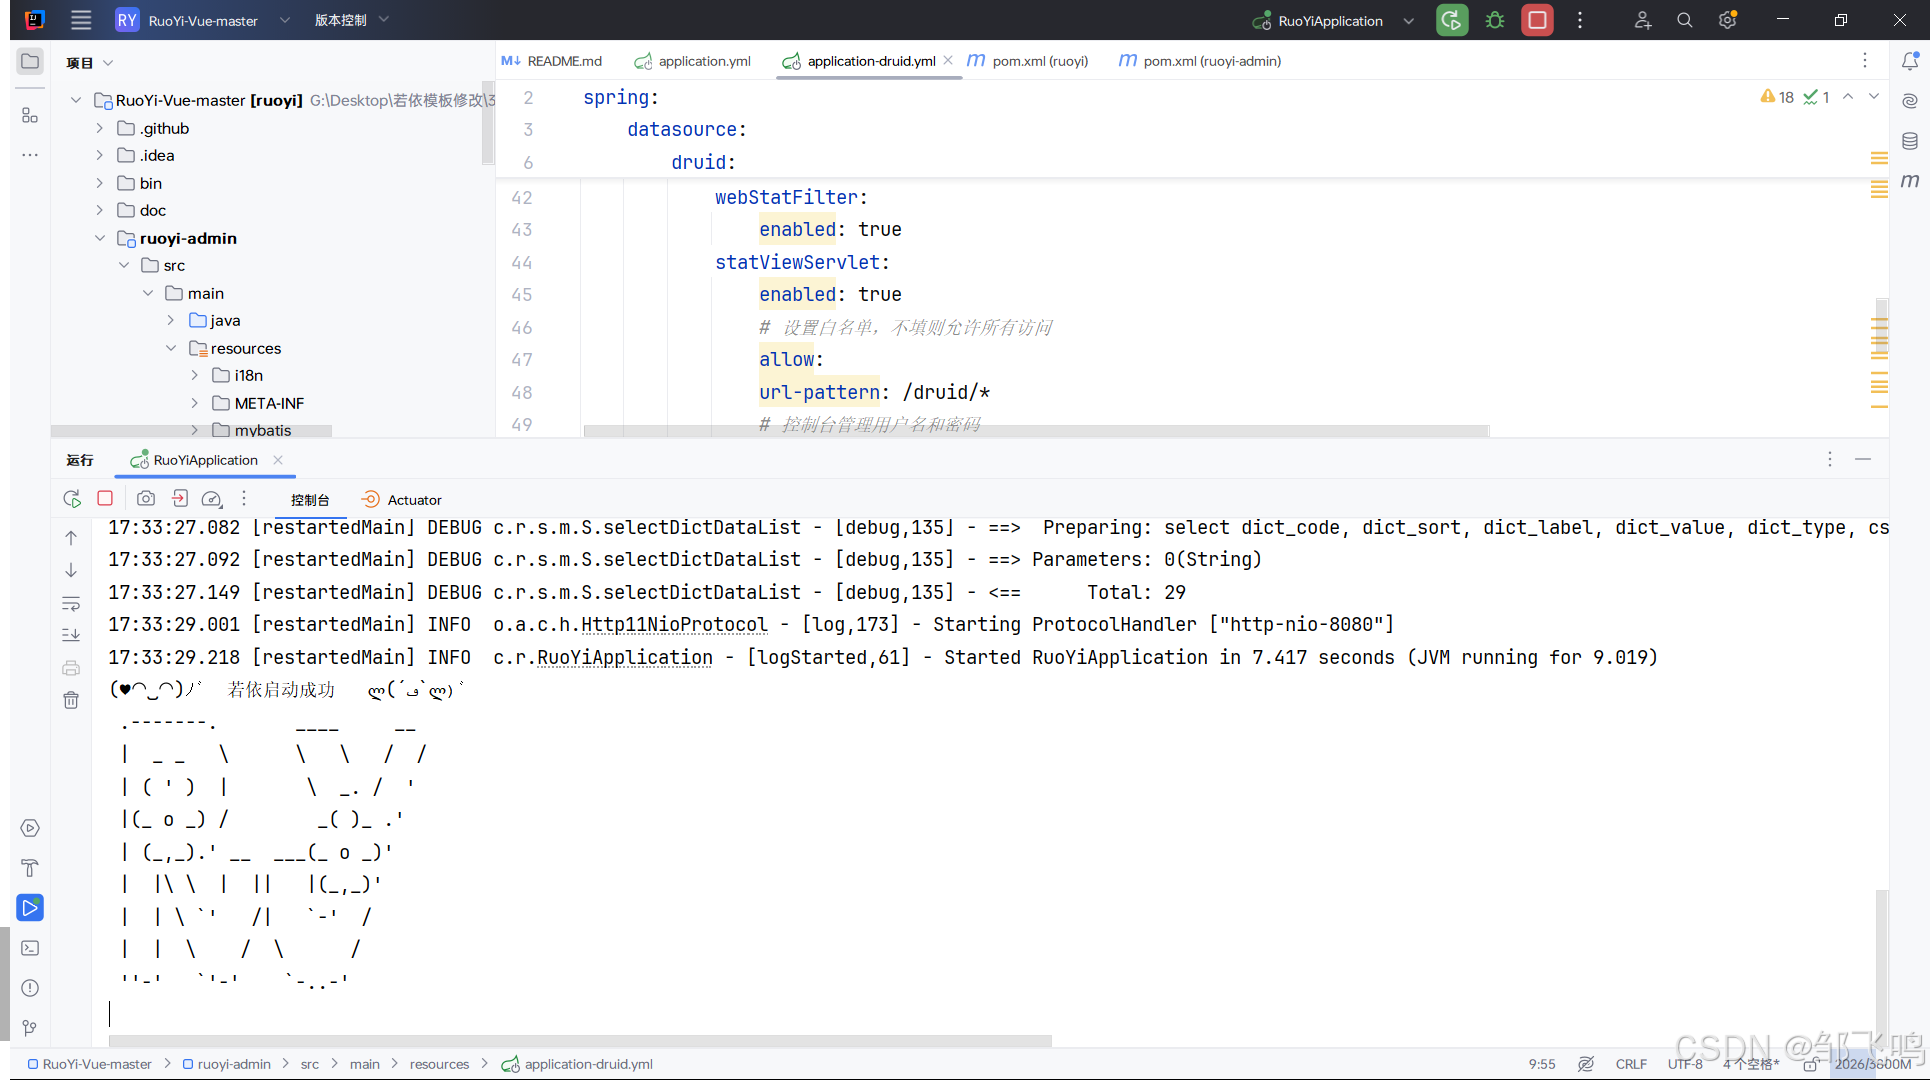The height and width of the screenshot is (1080, 1930).
Task: Expand the i18n folder
Action: (195, 375)
